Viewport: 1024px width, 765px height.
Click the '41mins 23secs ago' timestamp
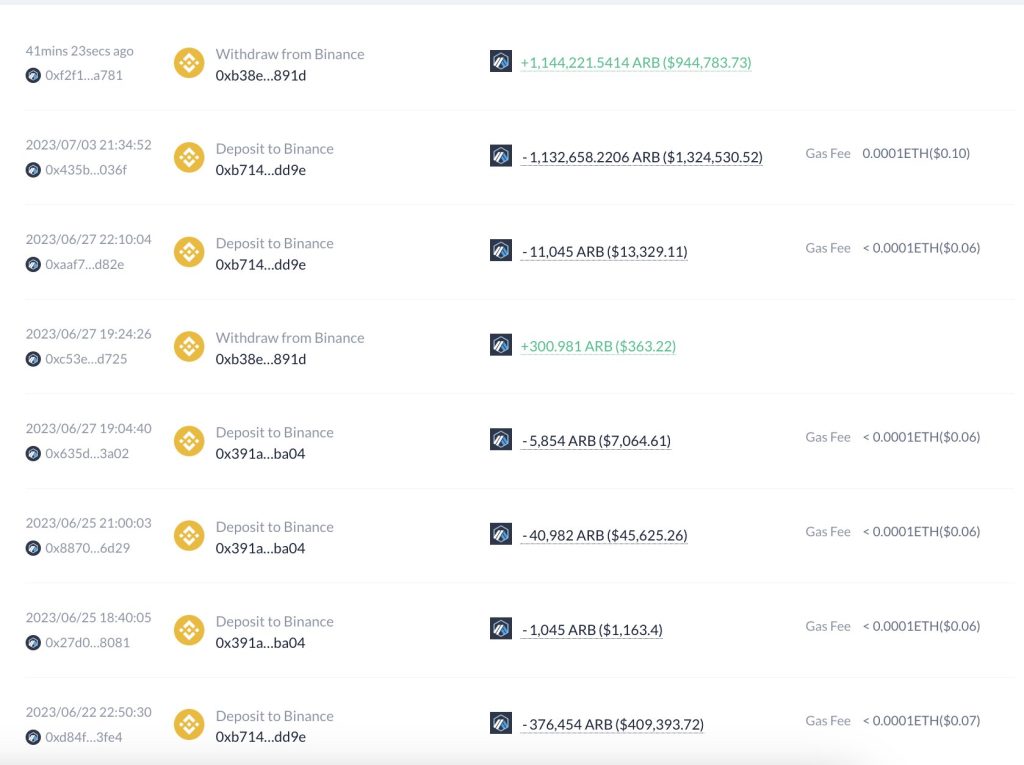(80, 51)
